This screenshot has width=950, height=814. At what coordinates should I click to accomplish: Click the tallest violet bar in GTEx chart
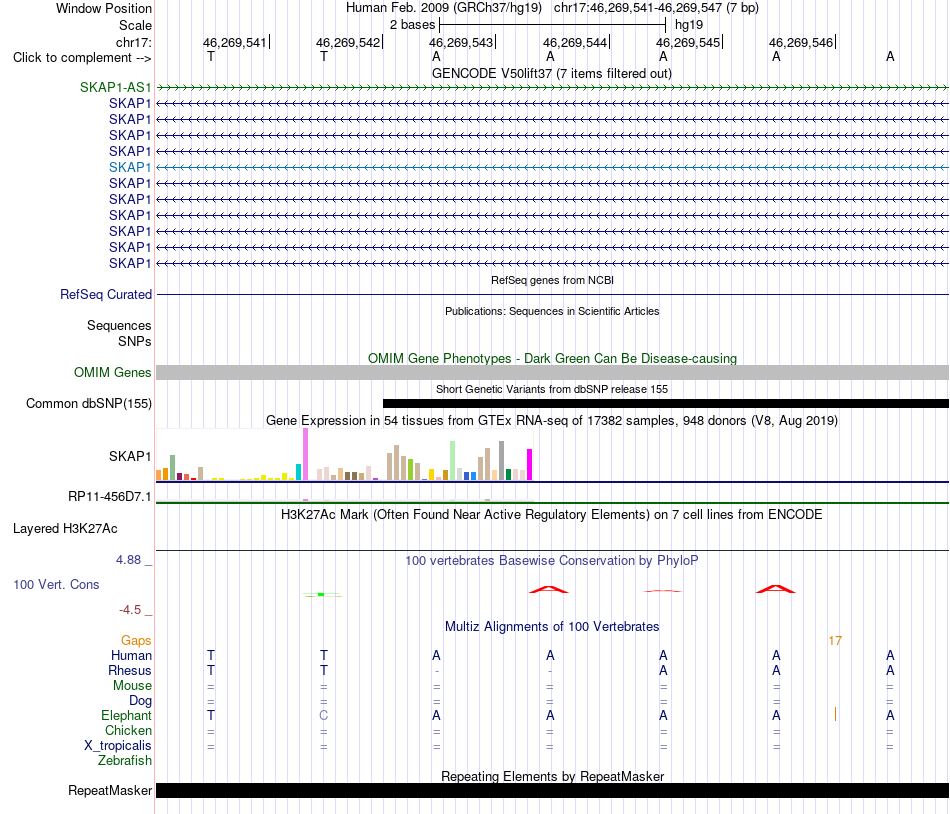[305, 454]
